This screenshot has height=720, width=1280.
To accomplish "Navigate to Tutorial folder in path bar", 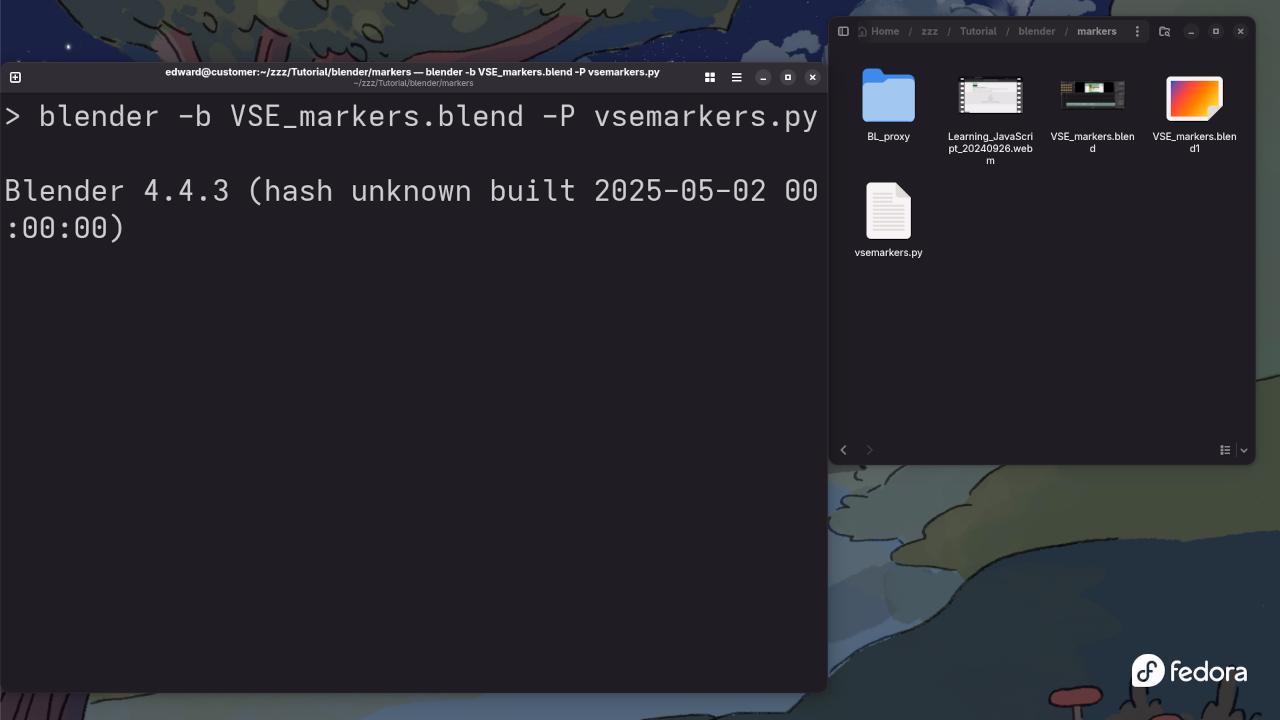I will (x=978, y=31).
